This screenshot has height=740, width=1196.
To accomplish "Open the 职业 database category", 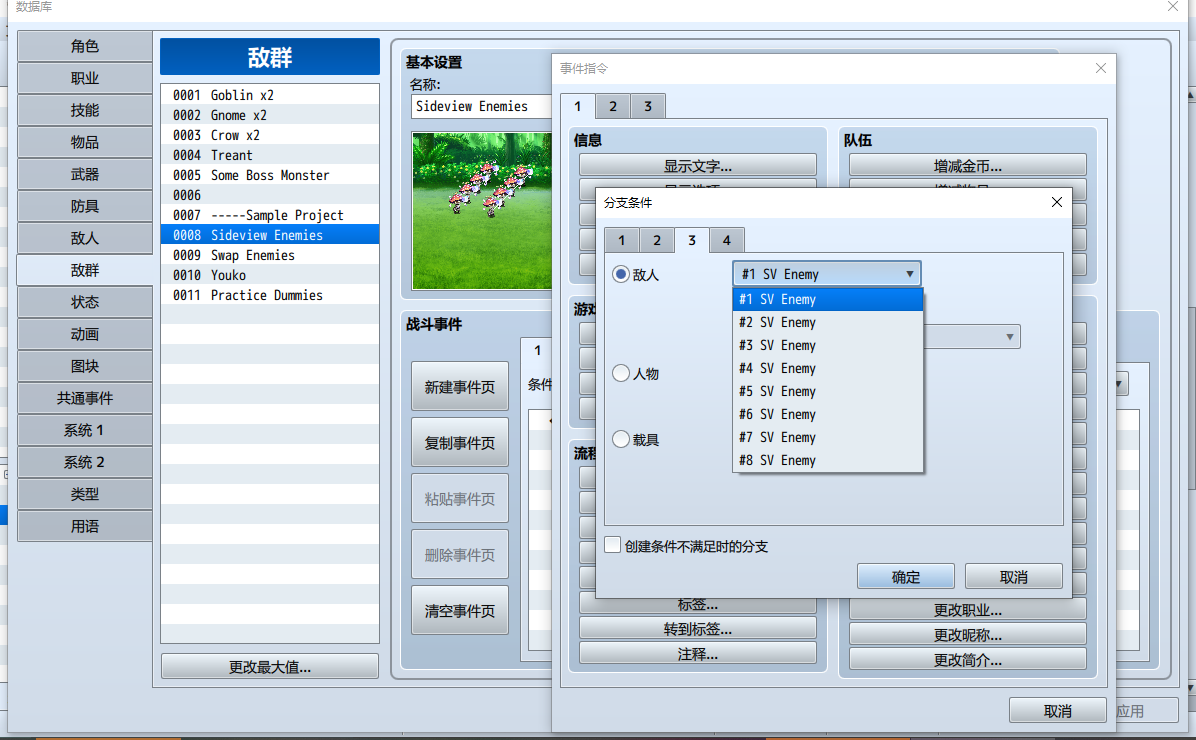I will click(x=85, y=78).
